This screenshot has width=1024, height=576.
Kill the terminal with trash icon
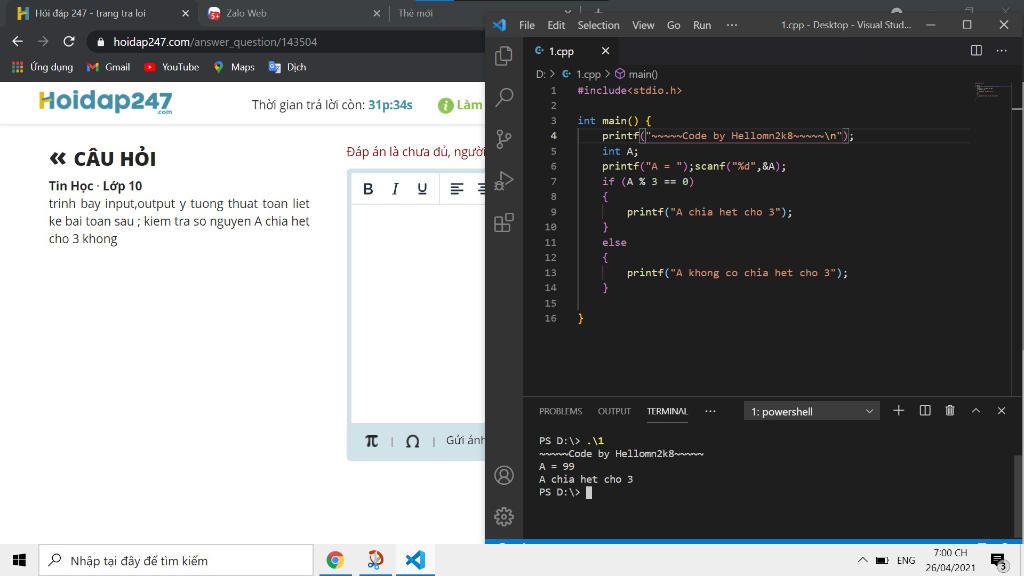950,410
